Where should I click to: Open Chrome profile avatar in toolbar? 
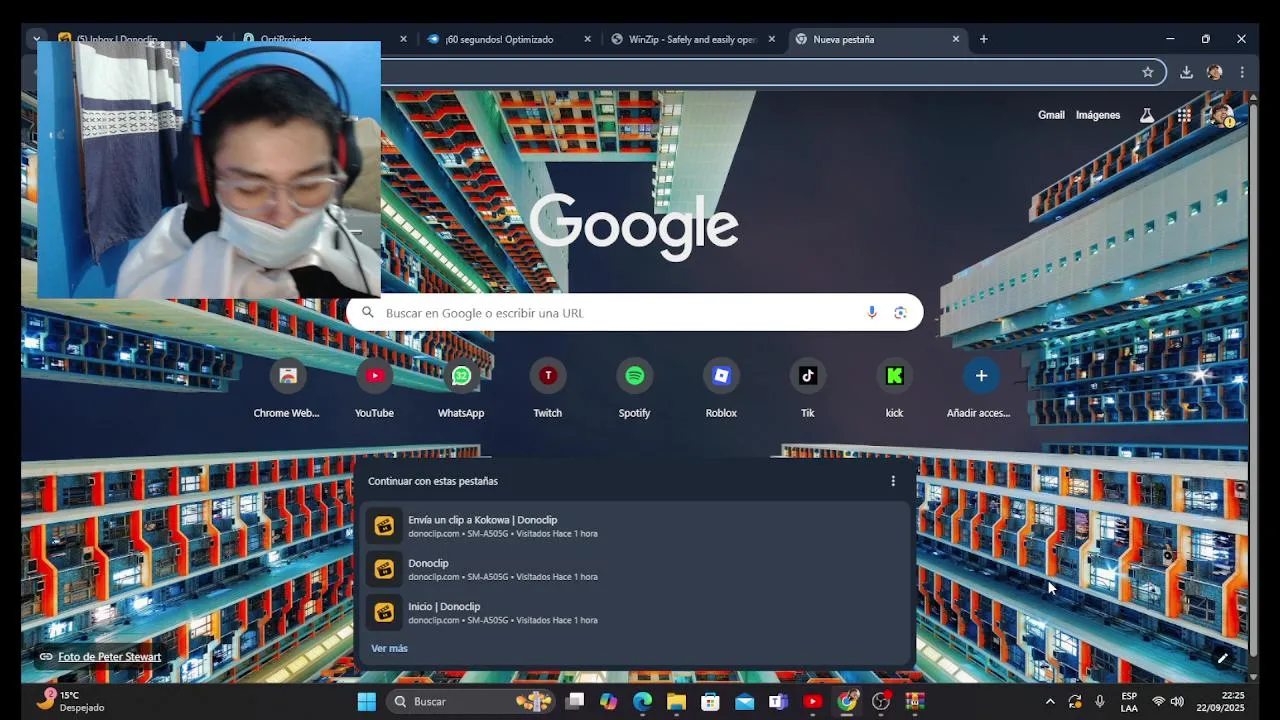(1214, 72)
